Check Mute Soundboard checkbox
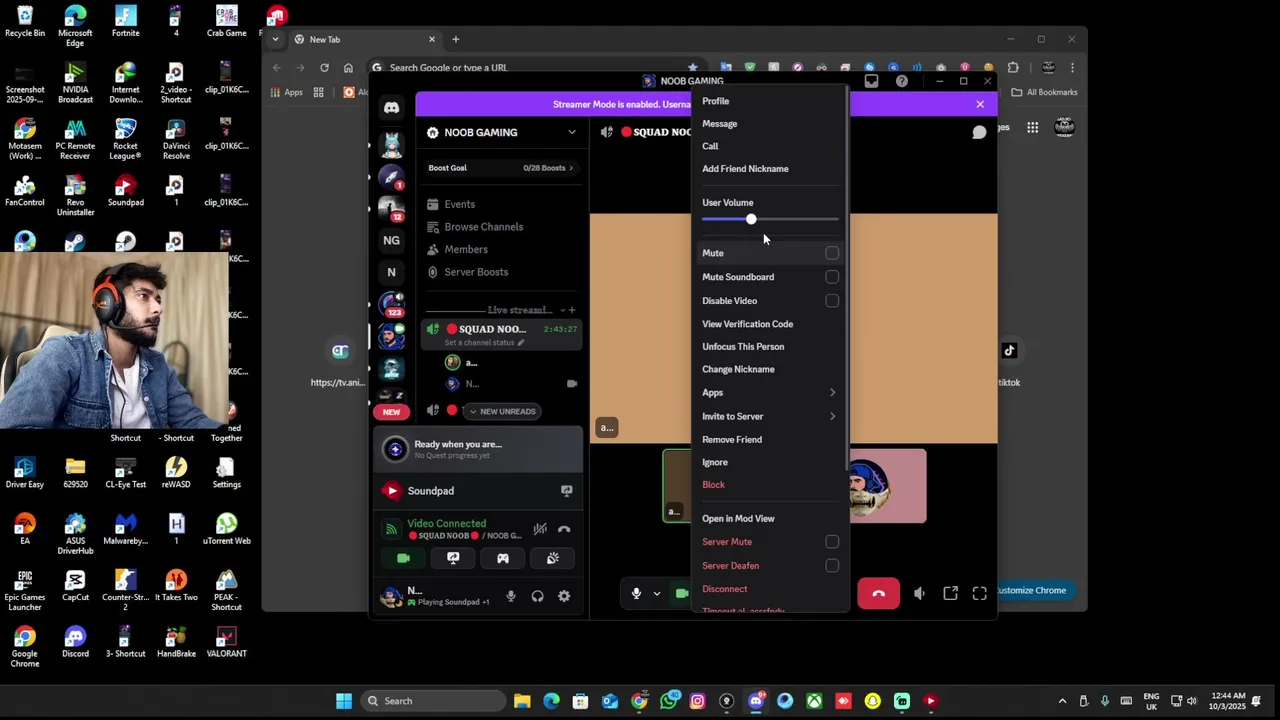The image size is (1280, 720). click(832, 277)
